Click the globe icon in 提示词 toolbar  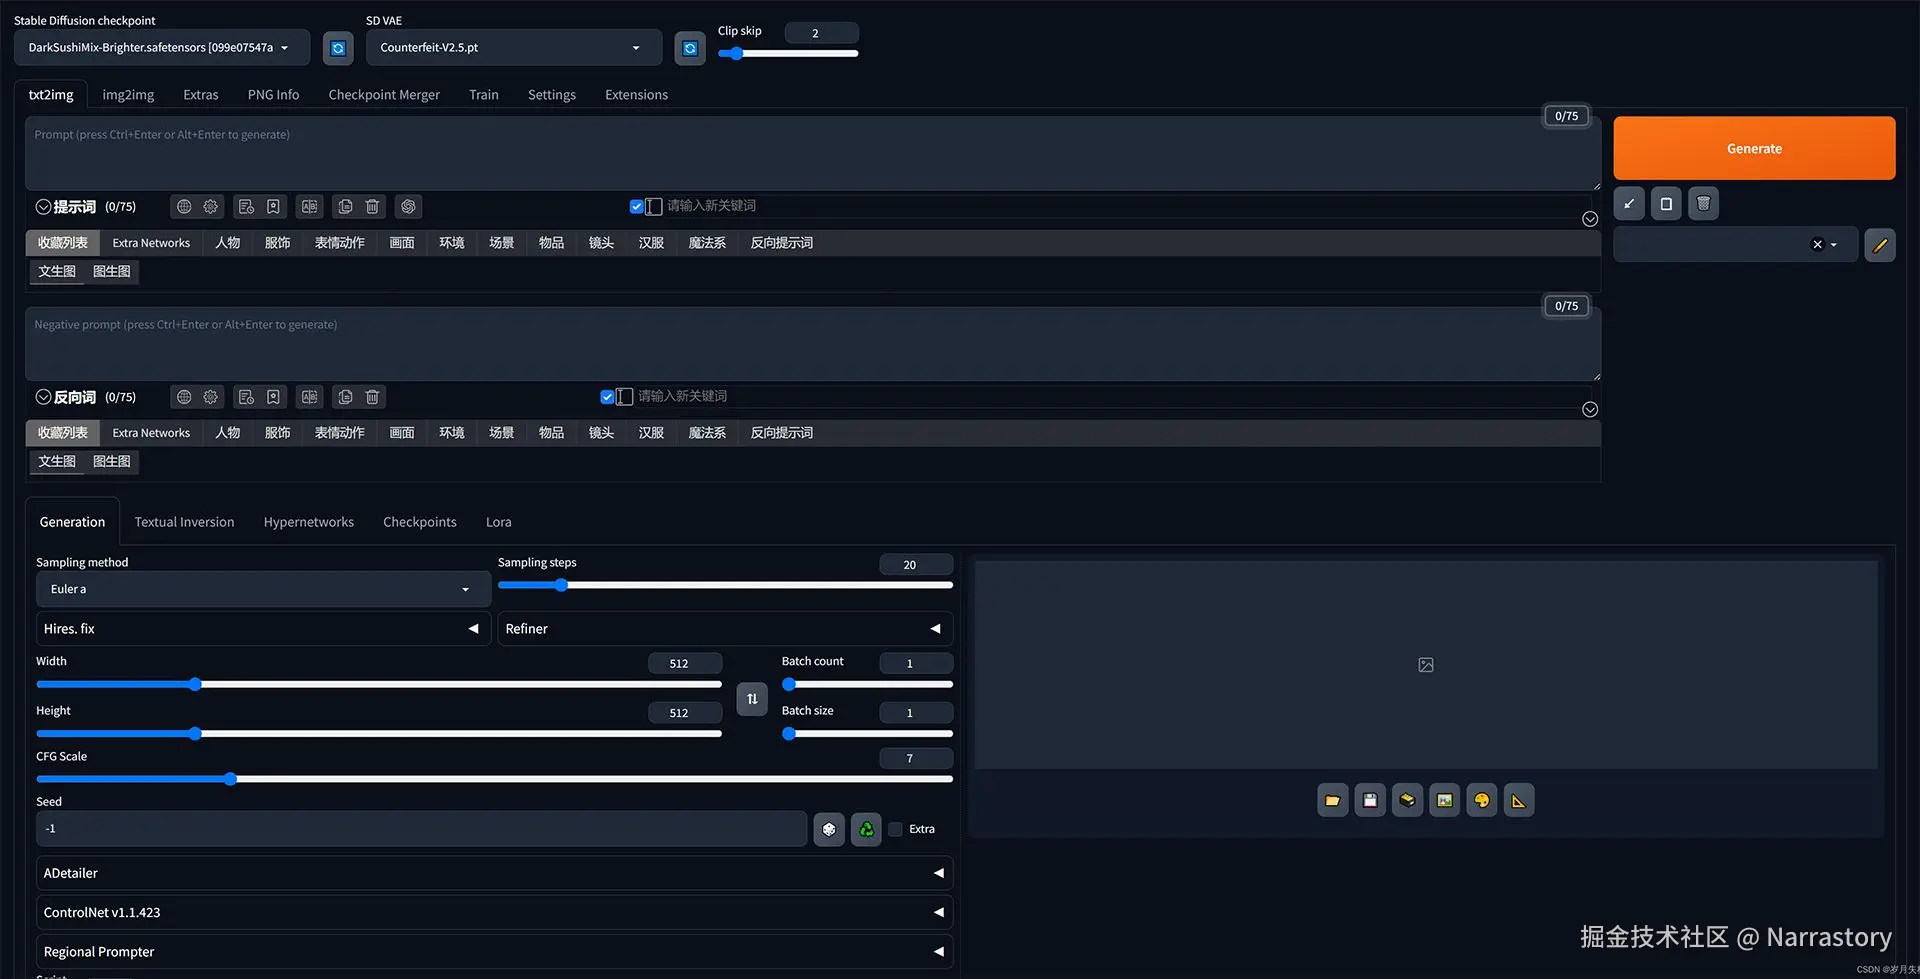click(x=184, y=207)
